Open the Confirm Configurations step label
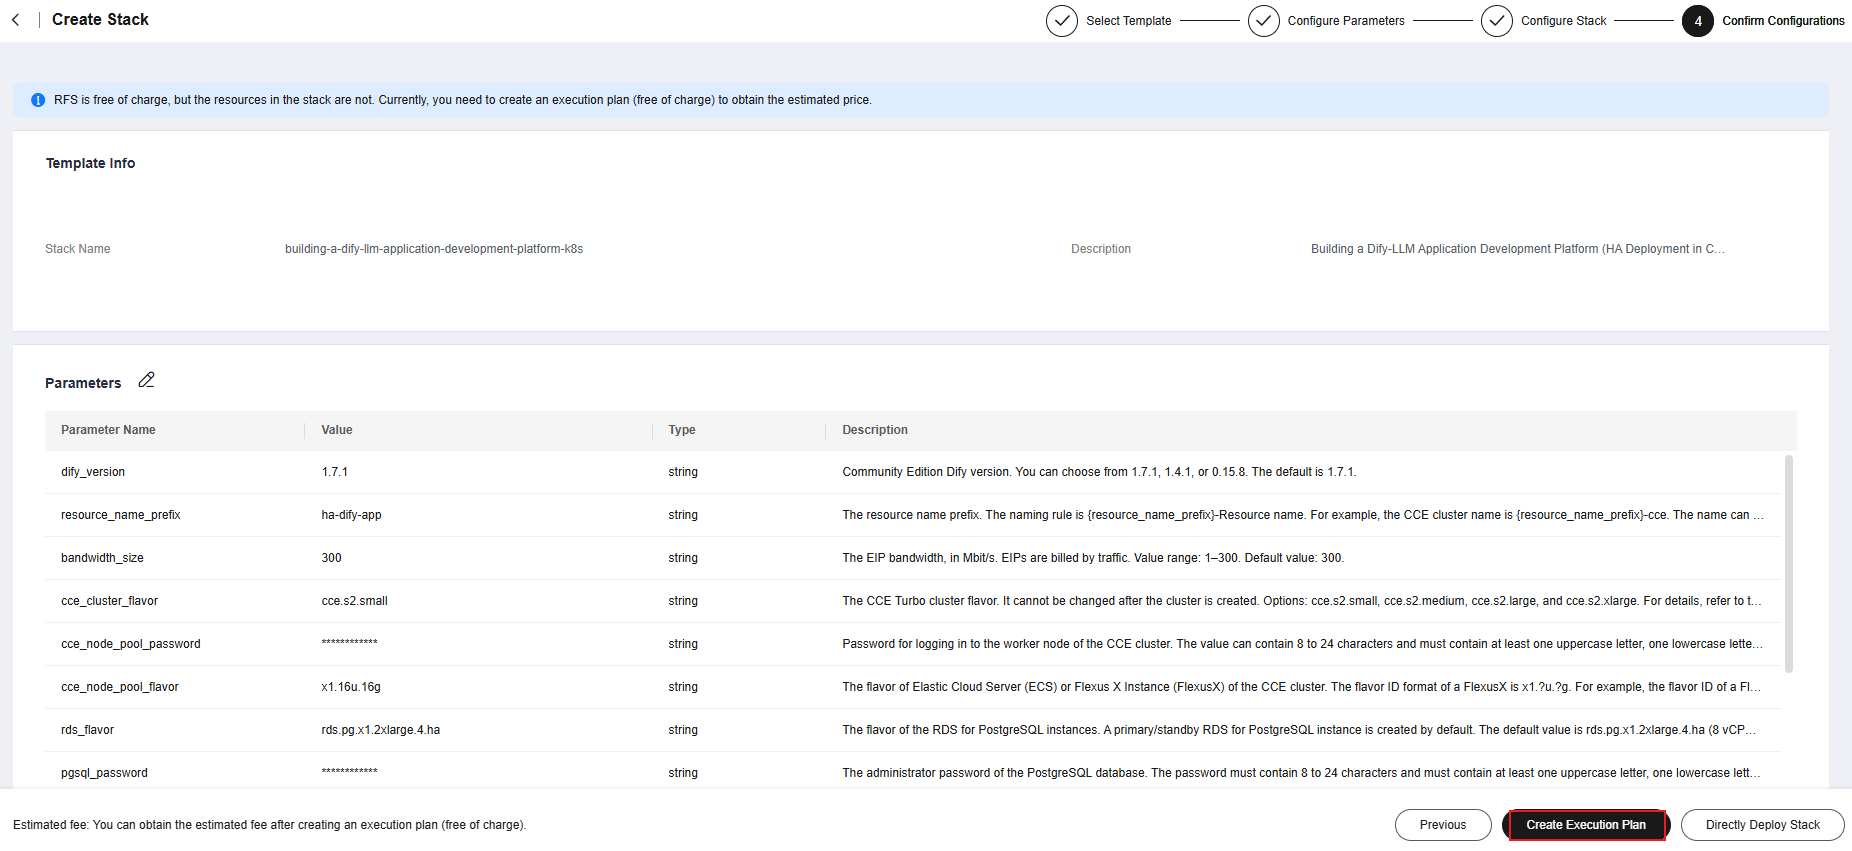The height and width of the screenshot is (851, 1852). (1783, 21)
